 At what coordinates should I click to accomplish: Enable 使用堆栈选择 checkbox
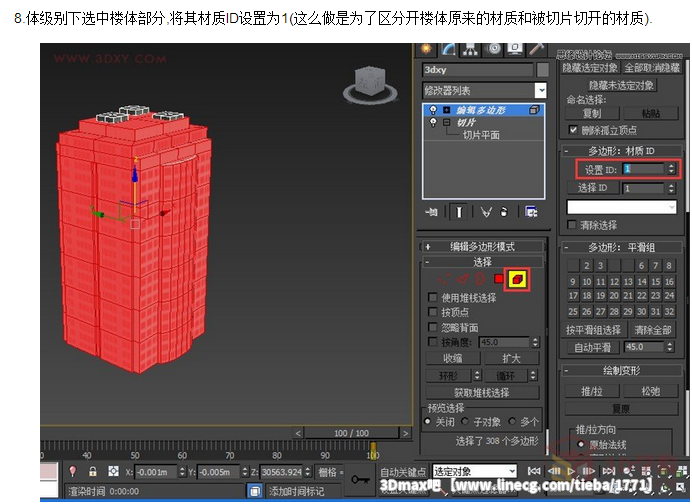pos(433,297)
